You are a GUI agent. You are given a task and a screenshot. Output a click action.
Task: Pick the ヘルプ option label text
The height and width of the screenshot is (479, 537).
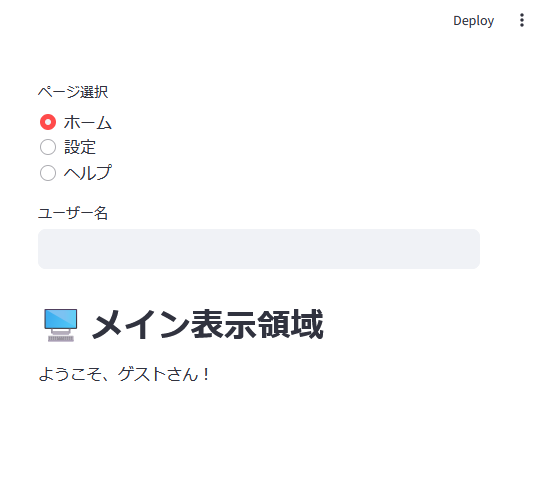(x=88, y=173)
